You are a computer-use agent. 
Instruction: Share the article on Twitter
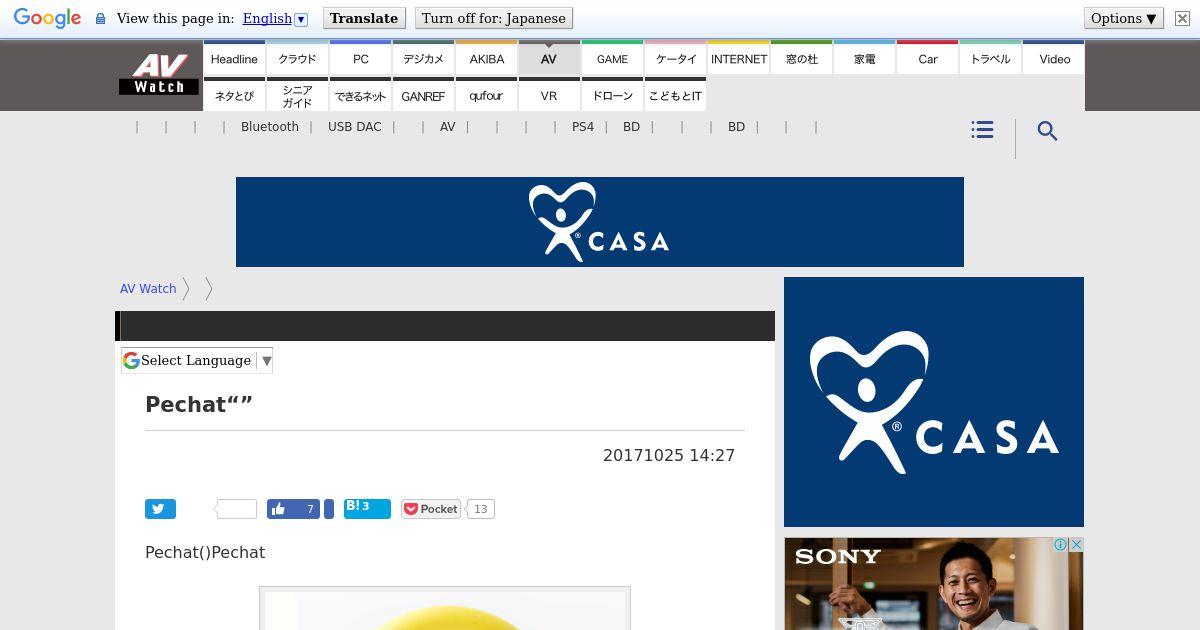point(160,509)
